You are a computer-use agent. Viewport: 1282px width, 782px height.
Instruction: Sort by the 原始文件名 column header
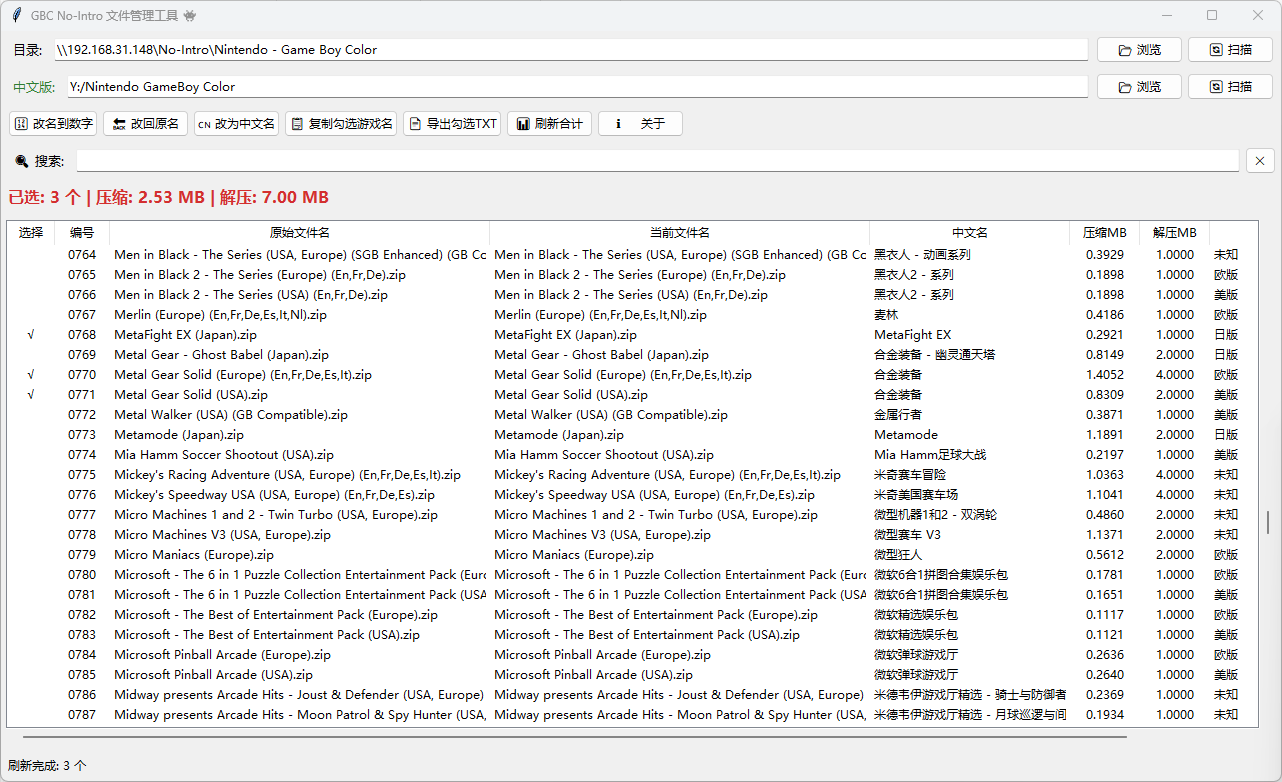(300, 233)
